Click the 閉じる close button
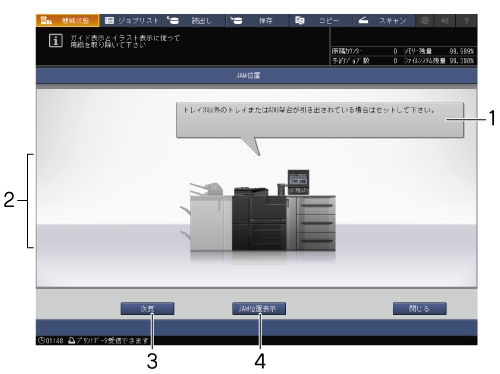The width and height of the screenshot is (500, 374). click(420, 309)
